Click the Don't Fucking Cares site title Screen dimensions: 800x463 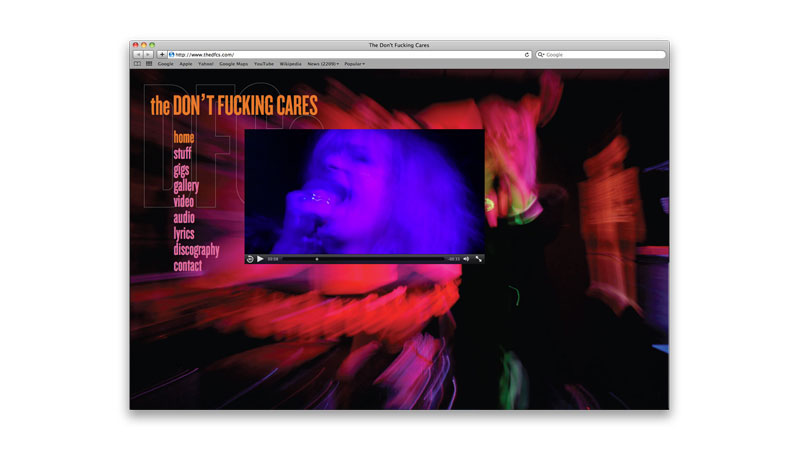(234, 106)
